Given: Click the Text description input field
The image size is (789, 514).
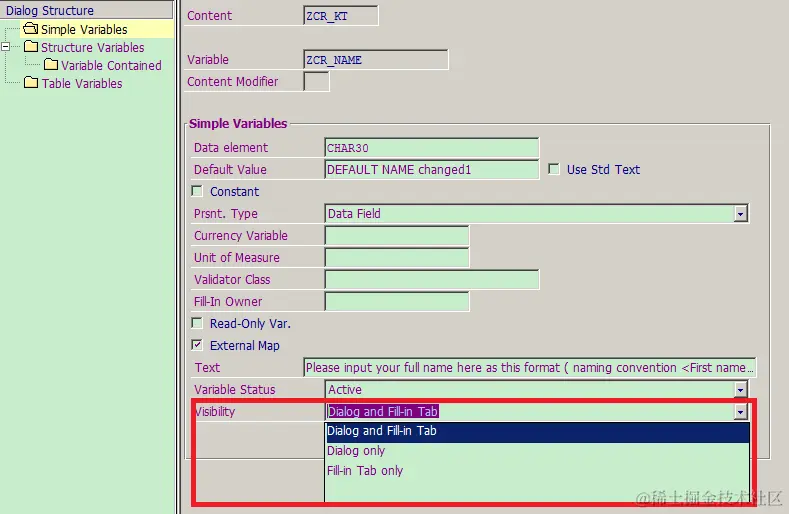Looking at the screenshot, I should point(529,368).
